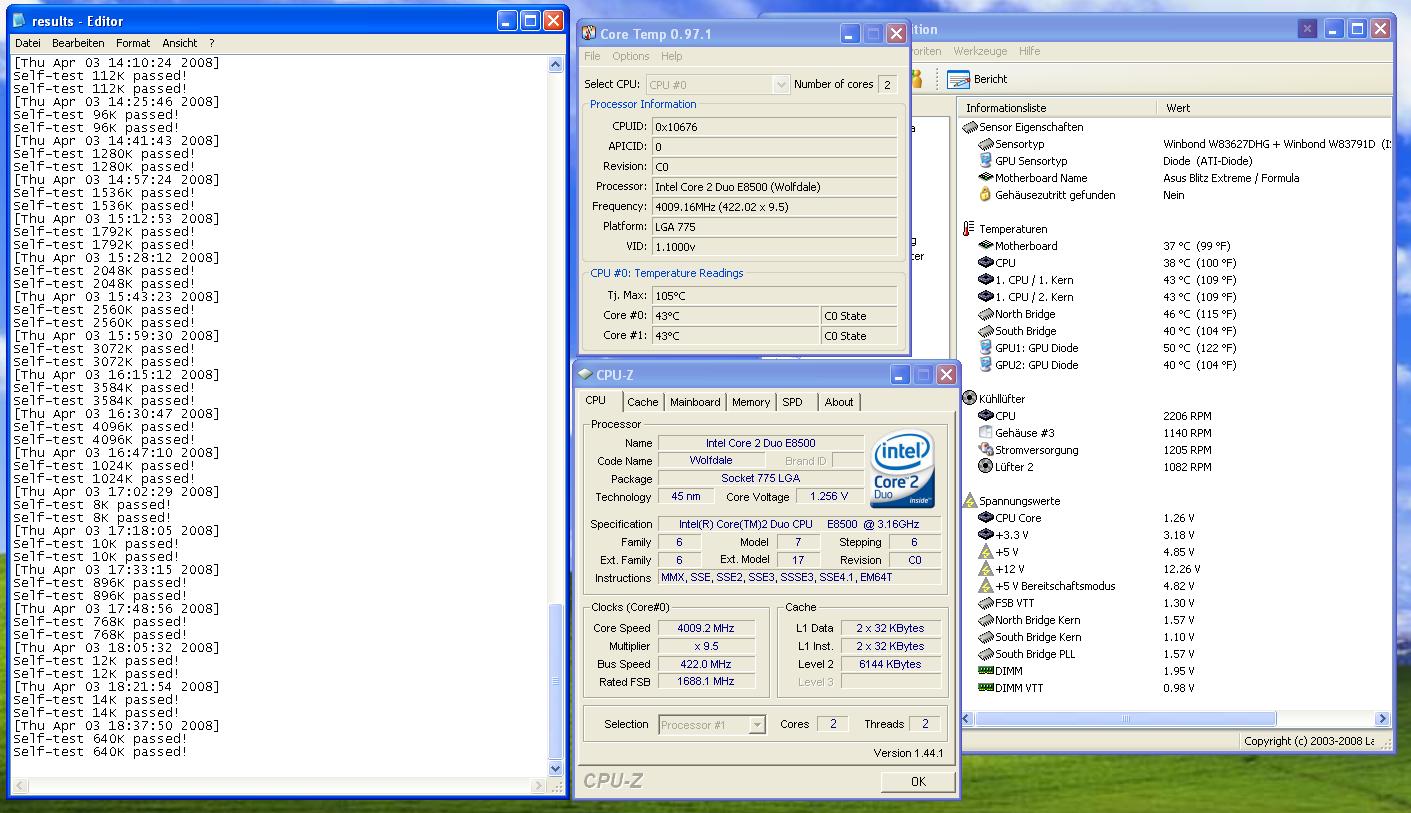Select the DIMM VTT memory icon

click(986, 688)
